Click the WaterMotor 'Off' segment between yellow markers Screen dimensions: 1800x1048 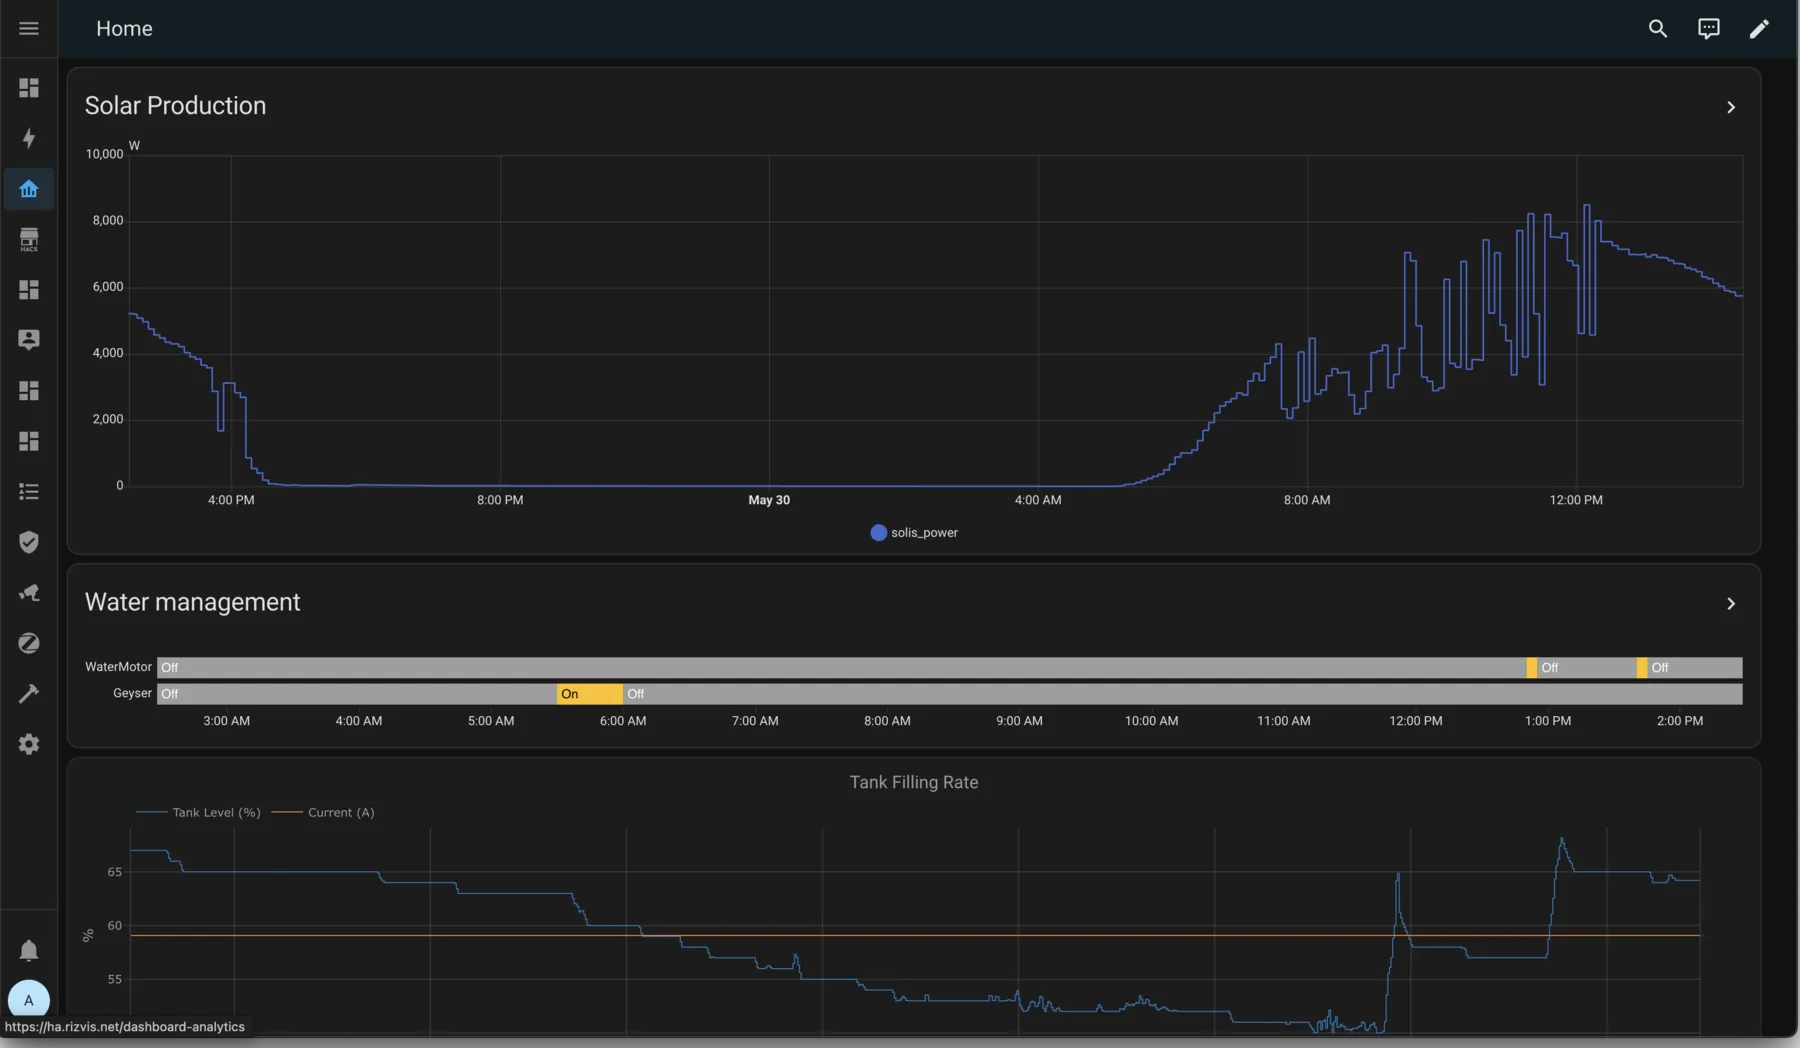(1586, 668)
